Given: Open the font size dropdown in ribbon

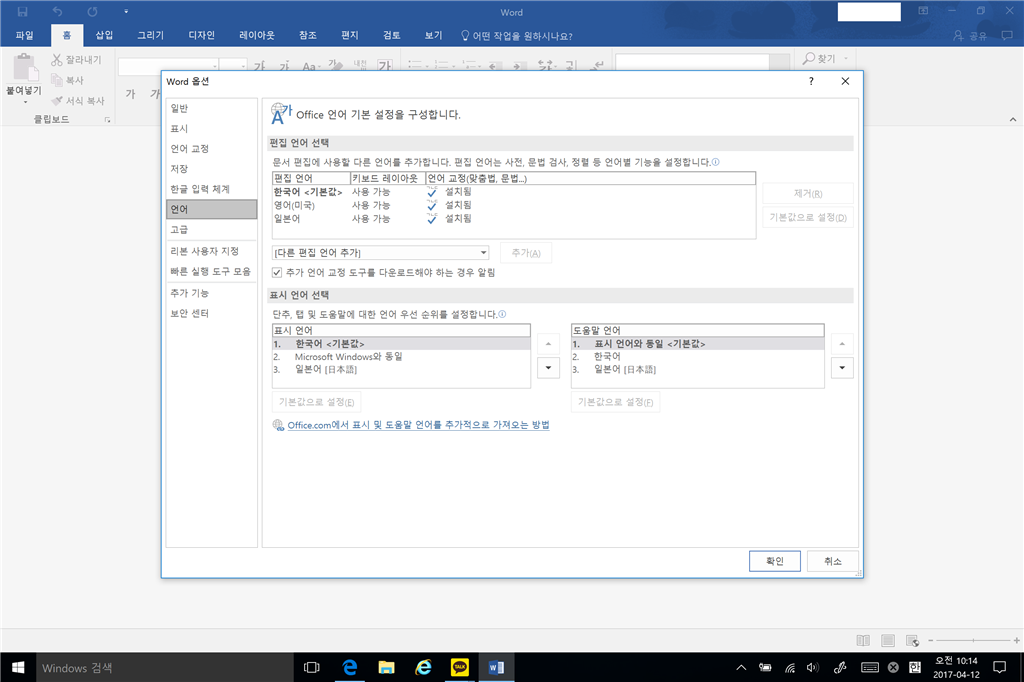Looking at the screenshot, I should pos(243,66).
